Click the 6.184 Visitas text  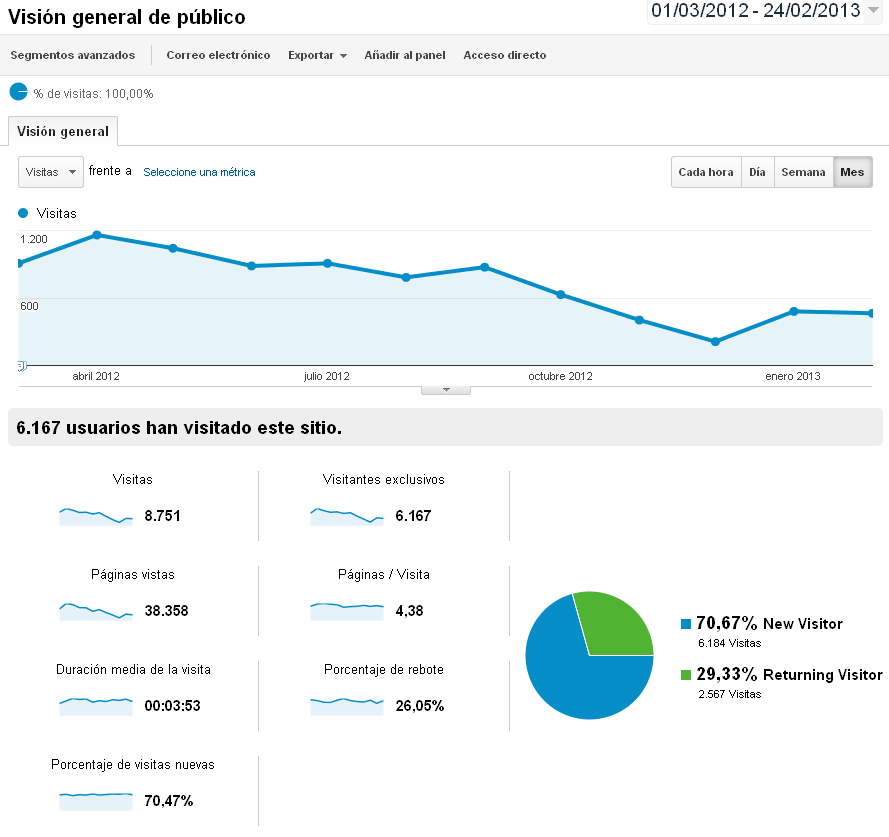coord(730,643)
